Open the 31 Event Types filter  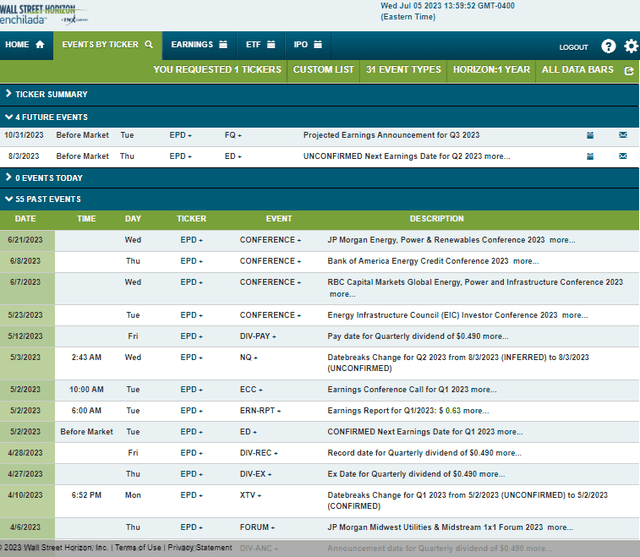point(403,70)
